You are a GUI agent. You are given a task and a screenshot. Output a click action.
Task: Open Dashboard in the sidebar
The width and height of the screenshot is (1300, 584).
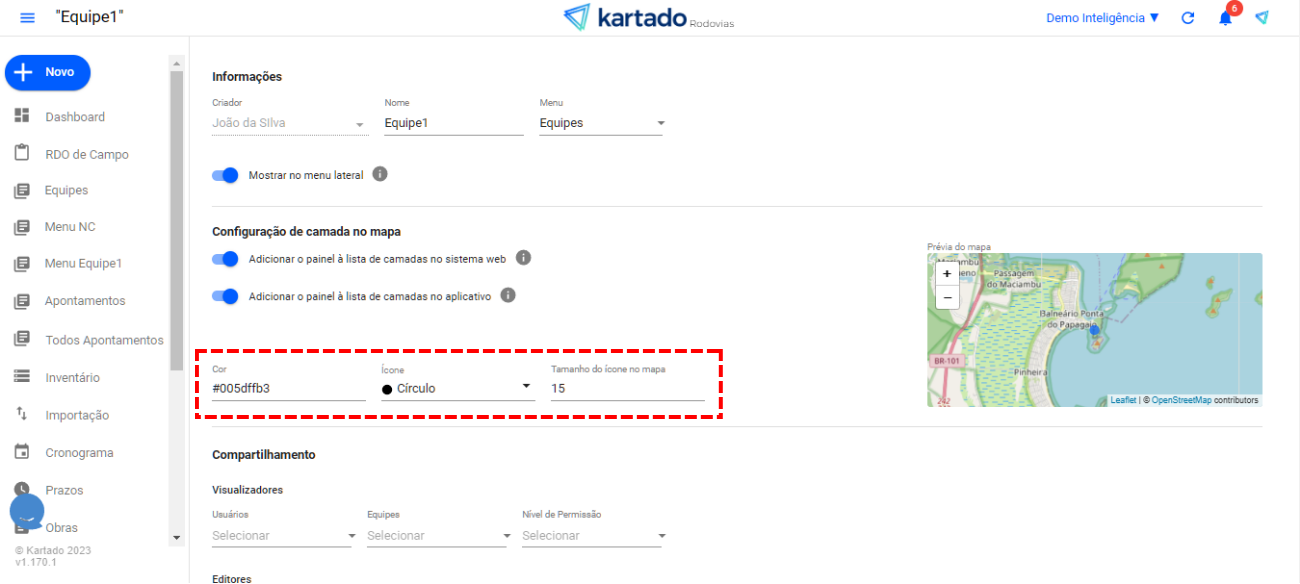pyautogui.click(x=74, y=117)
